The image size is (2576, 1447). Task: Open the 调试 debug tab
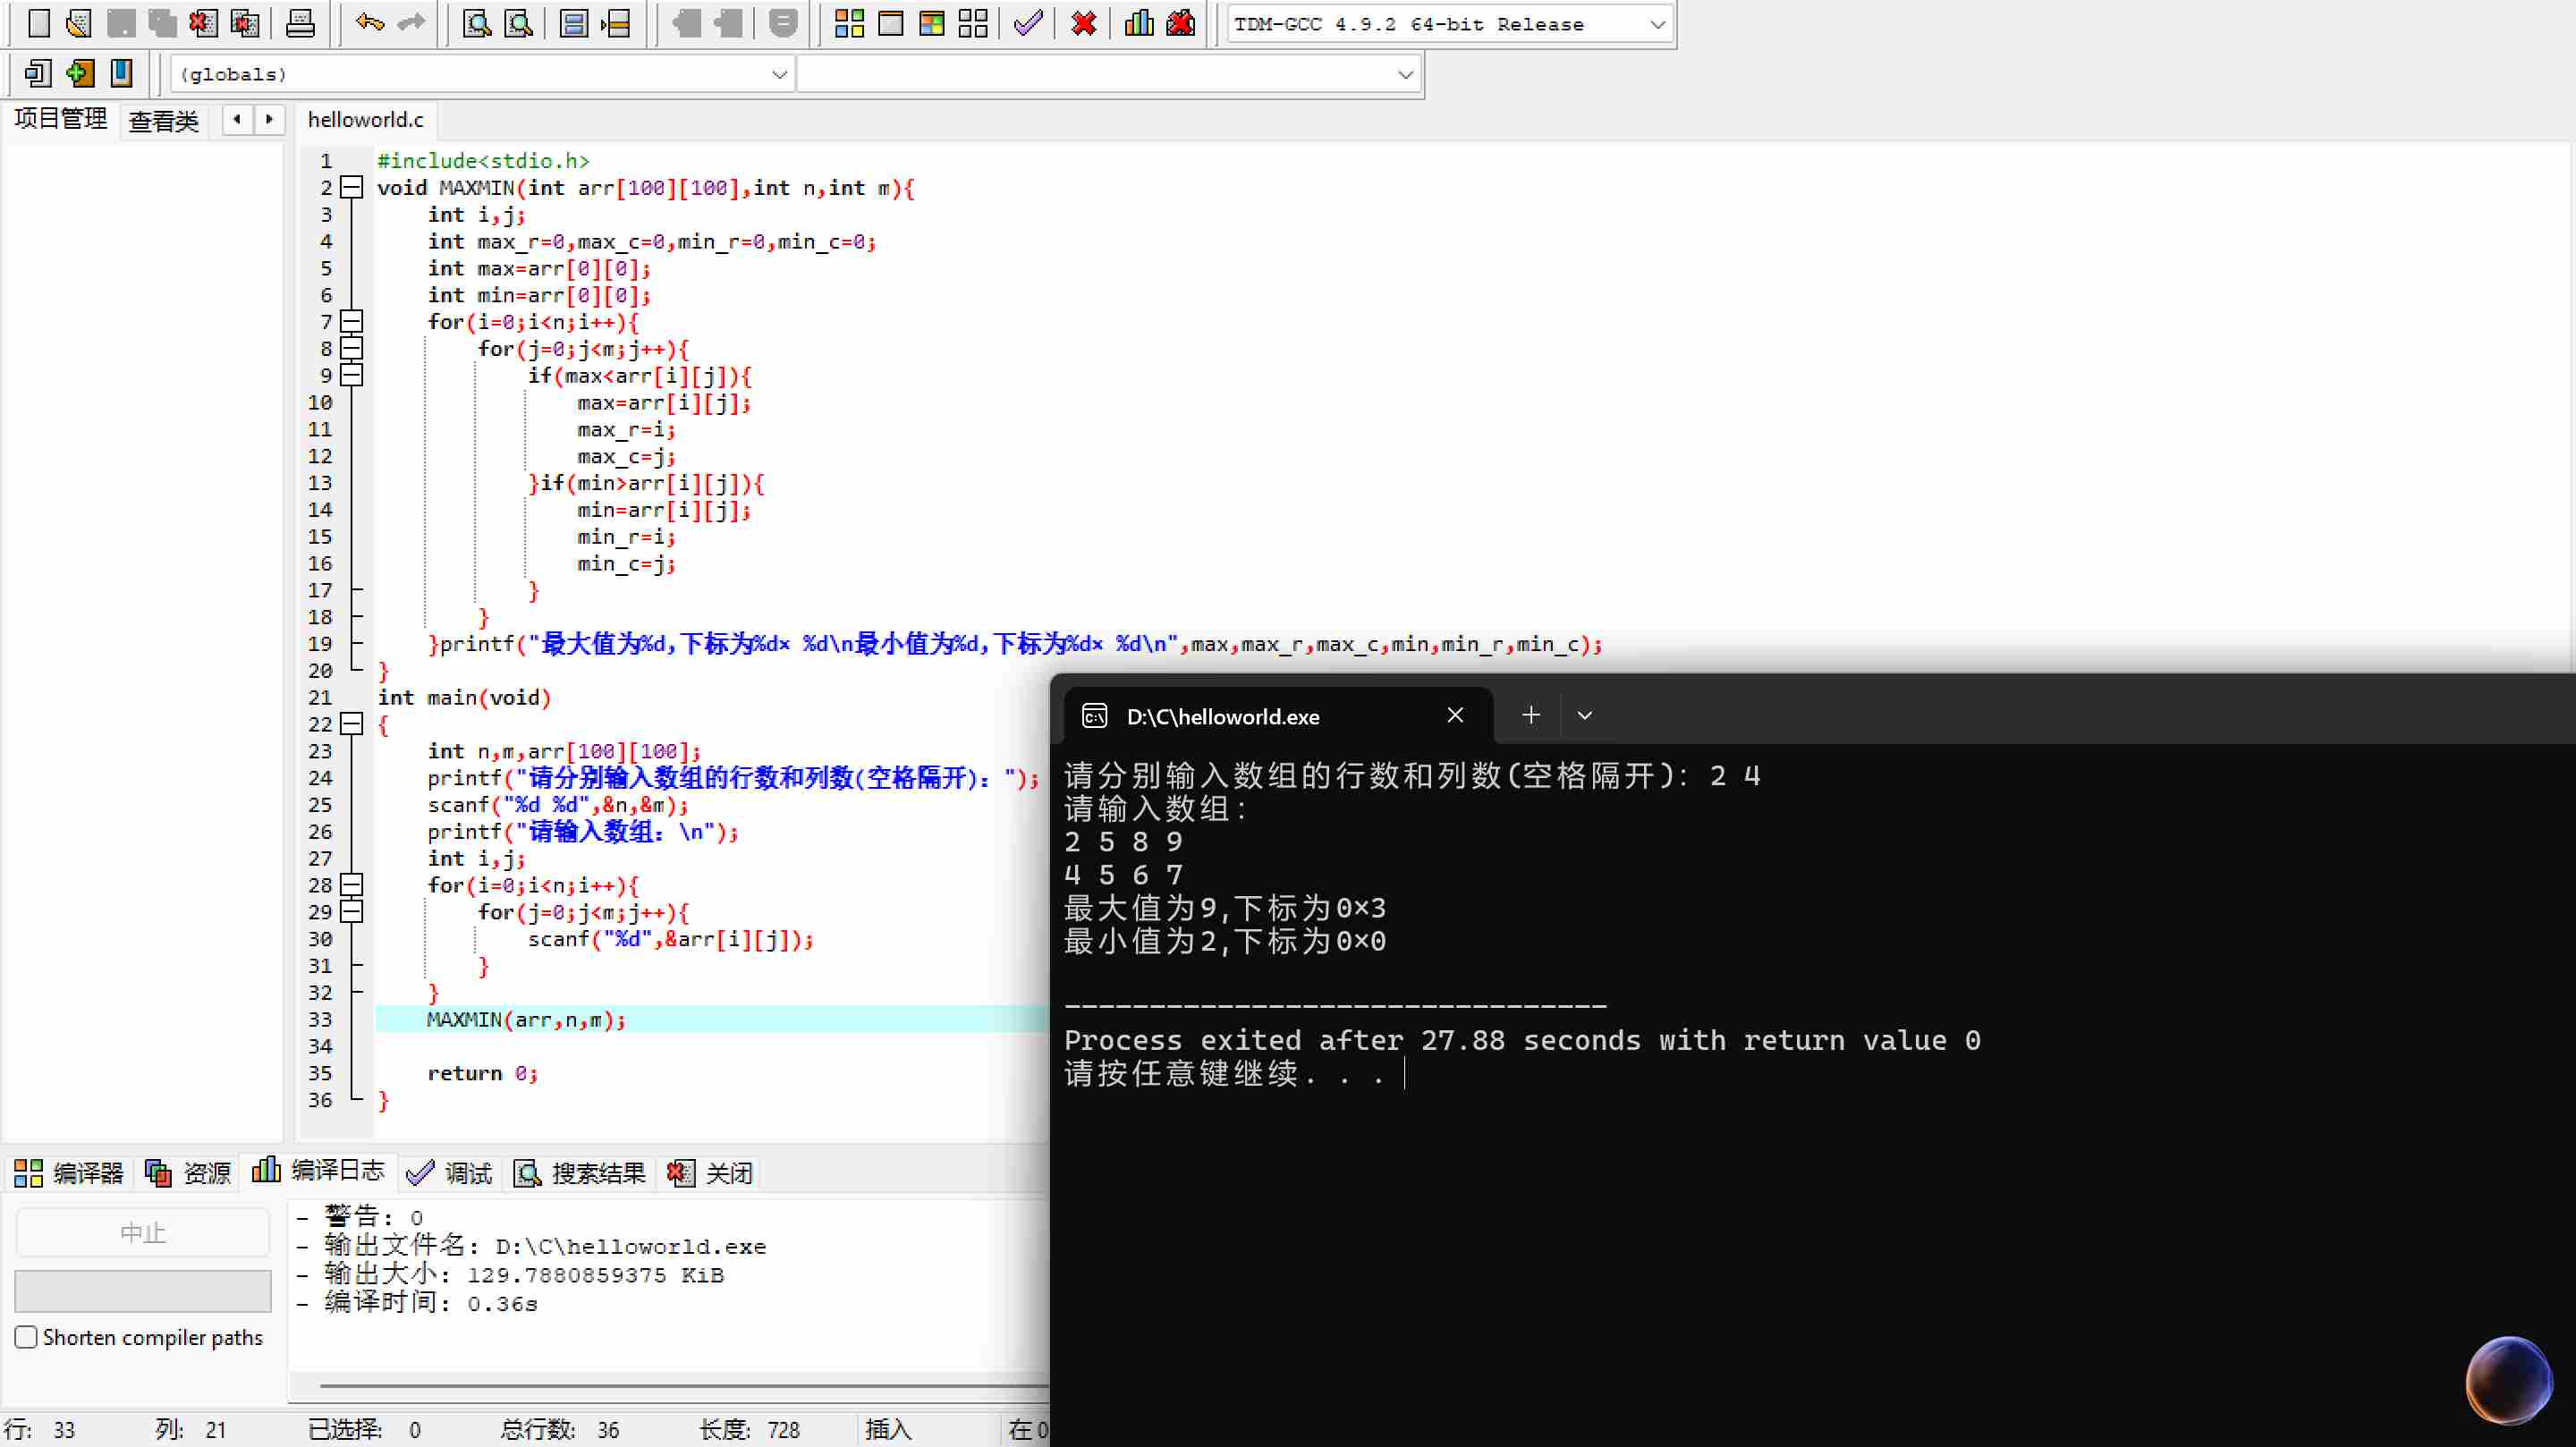point(450,1173)
